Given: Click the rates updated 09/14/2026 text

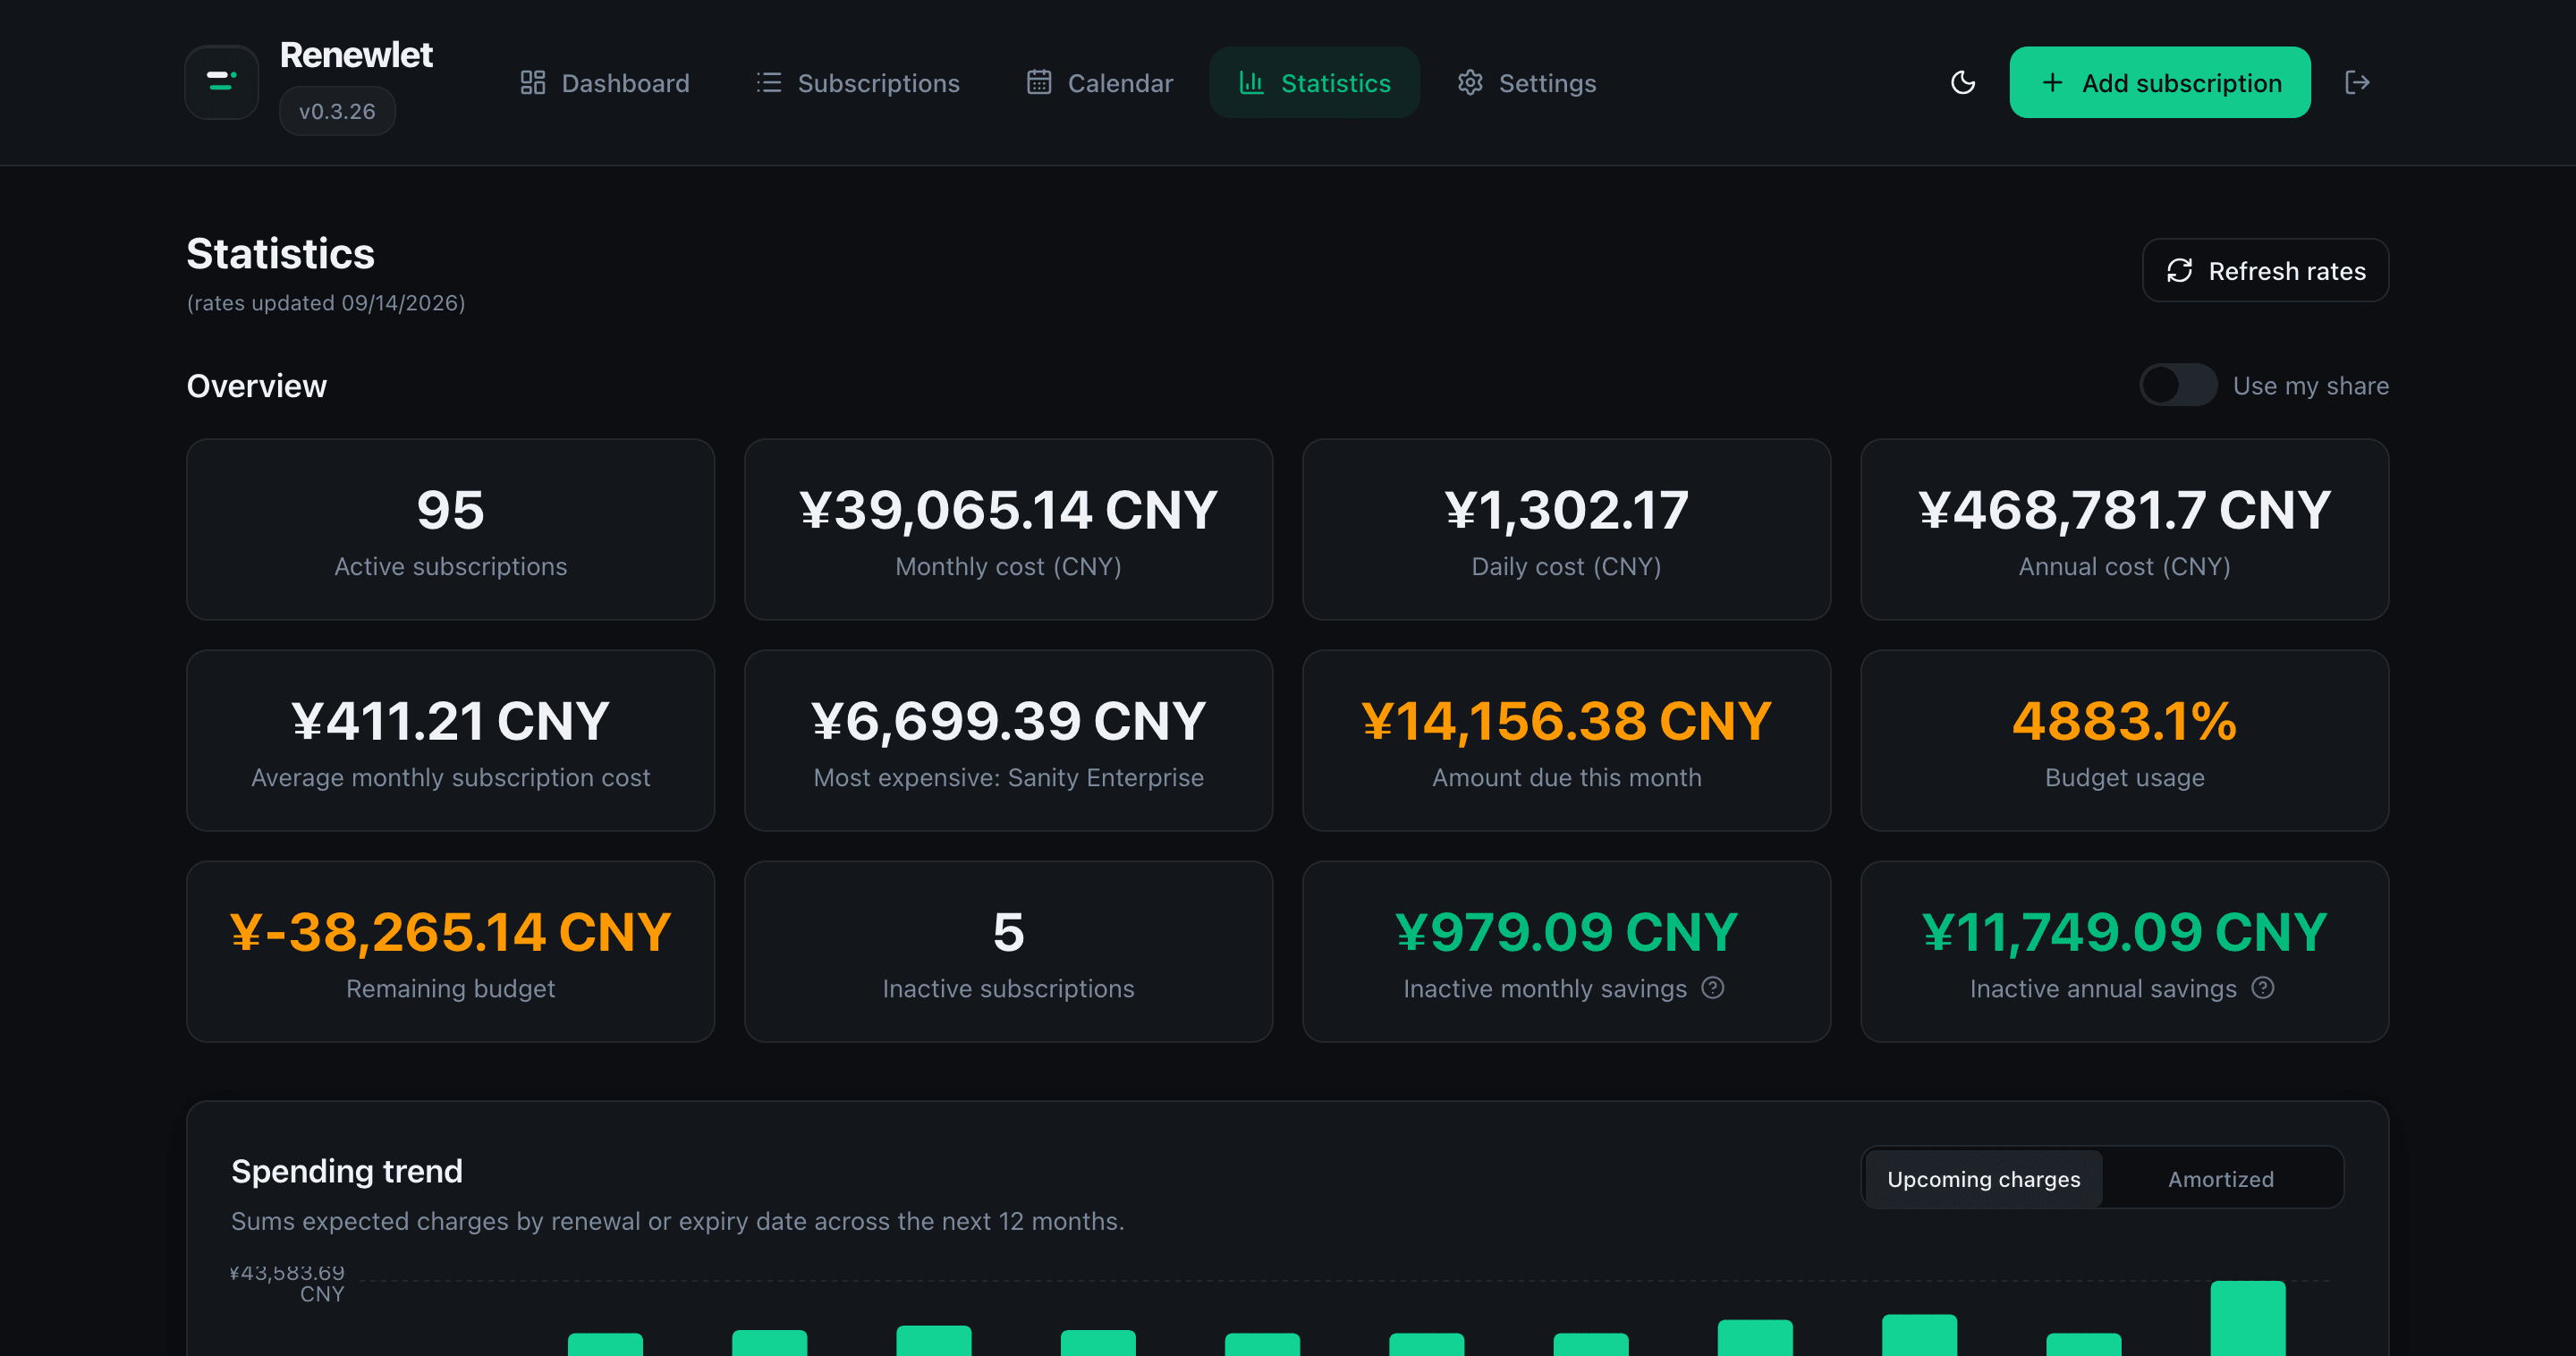Looking at the screenshot, I should point(326,303).
